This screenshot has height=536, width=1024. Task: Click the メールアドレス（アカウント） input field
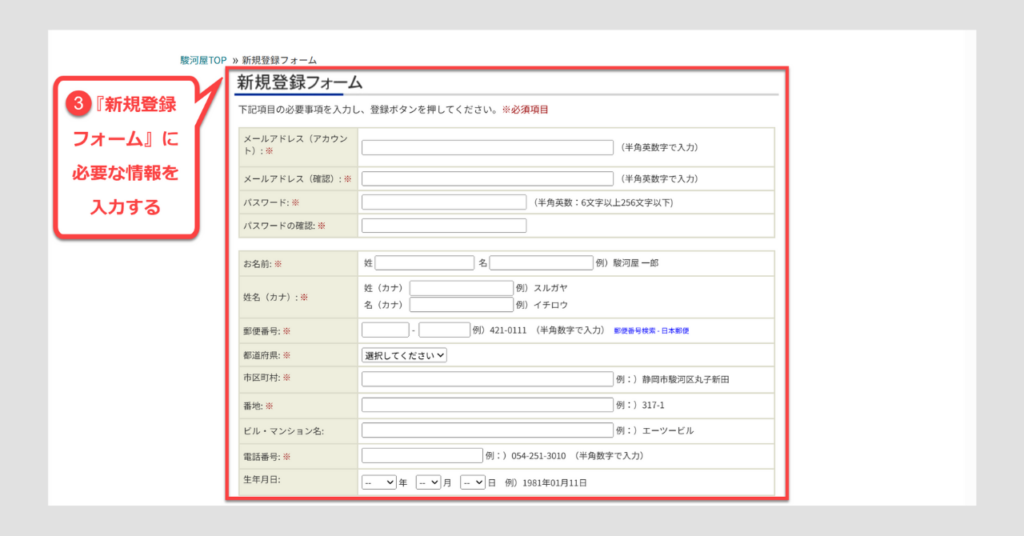coord(487,148)
